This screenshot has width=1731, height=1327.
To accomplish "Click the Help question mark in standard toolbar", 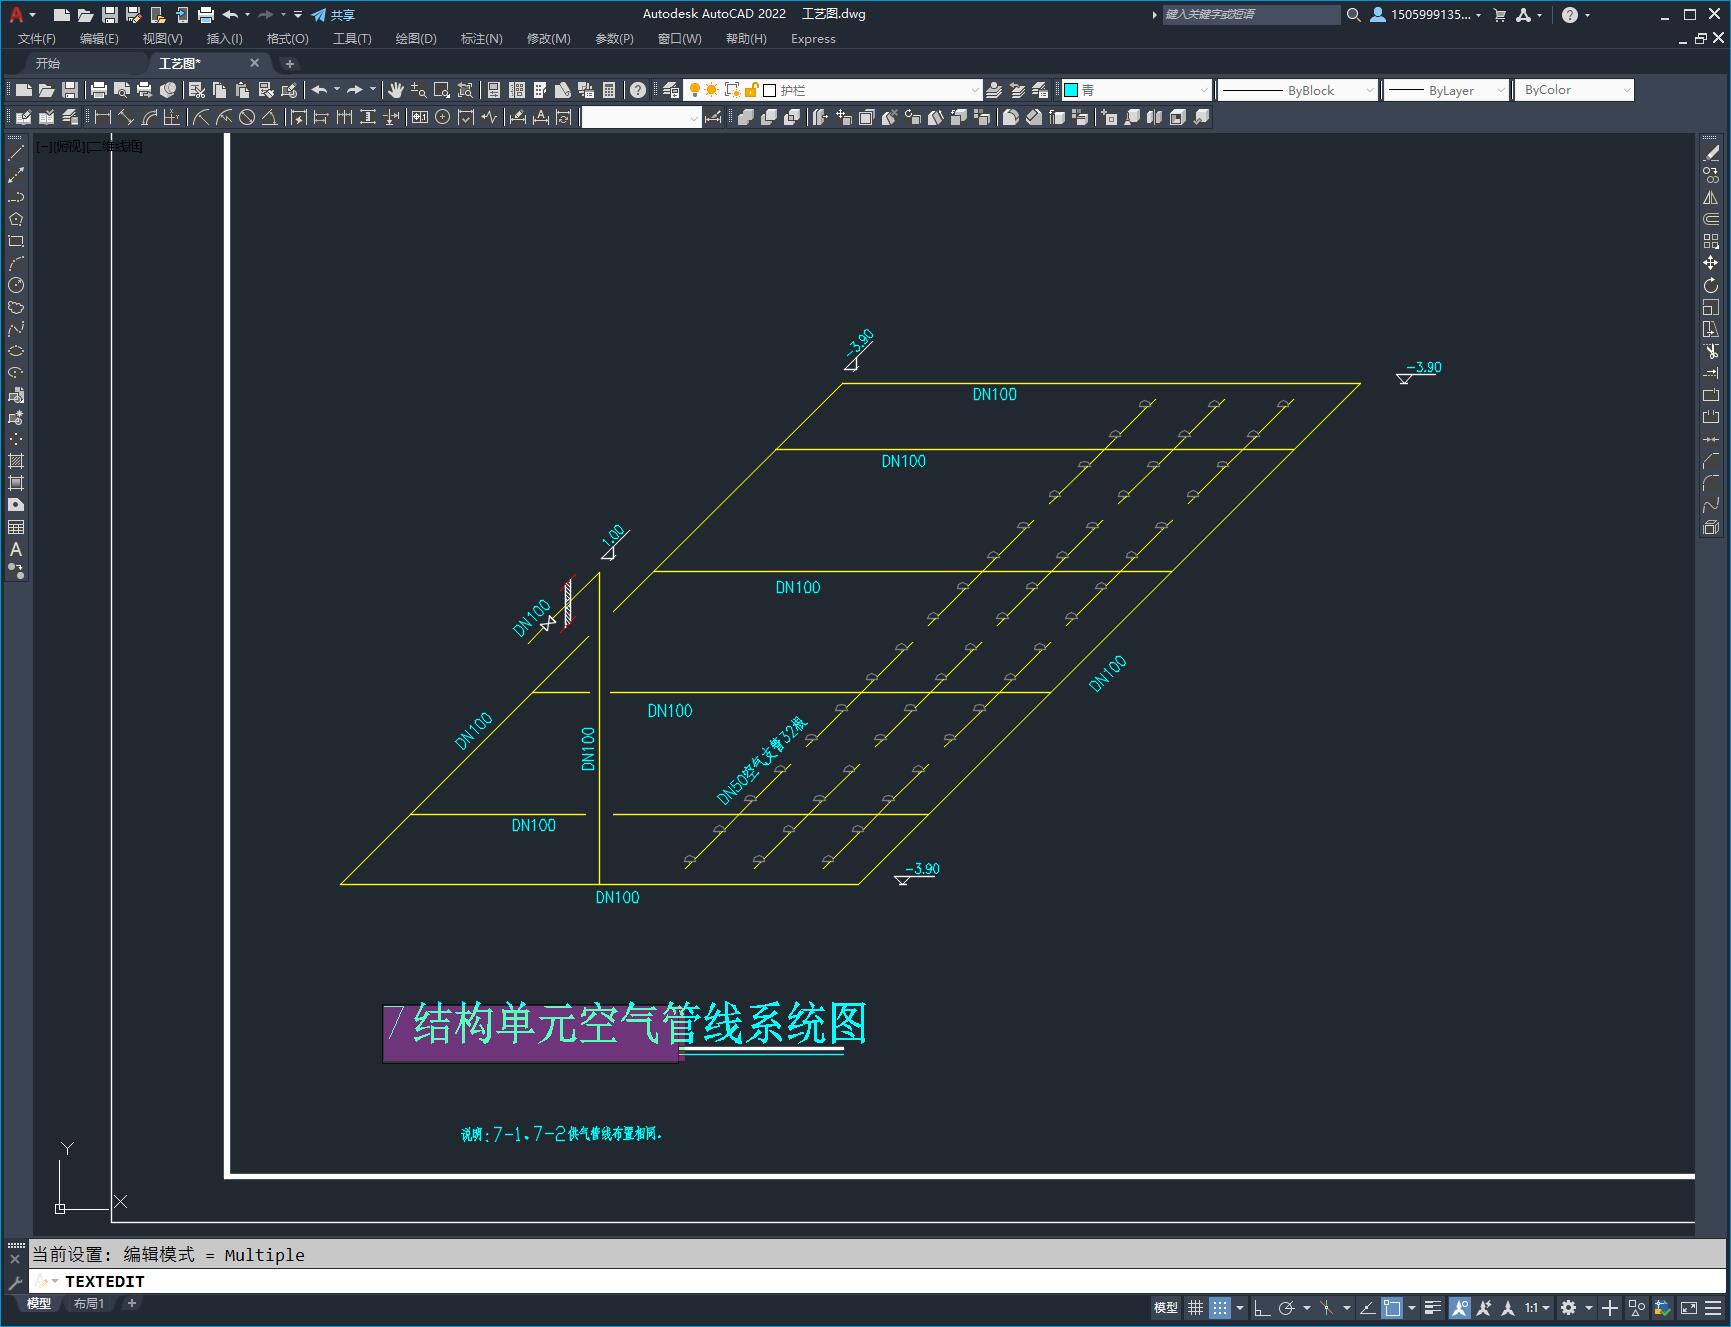I will point(638,90).
